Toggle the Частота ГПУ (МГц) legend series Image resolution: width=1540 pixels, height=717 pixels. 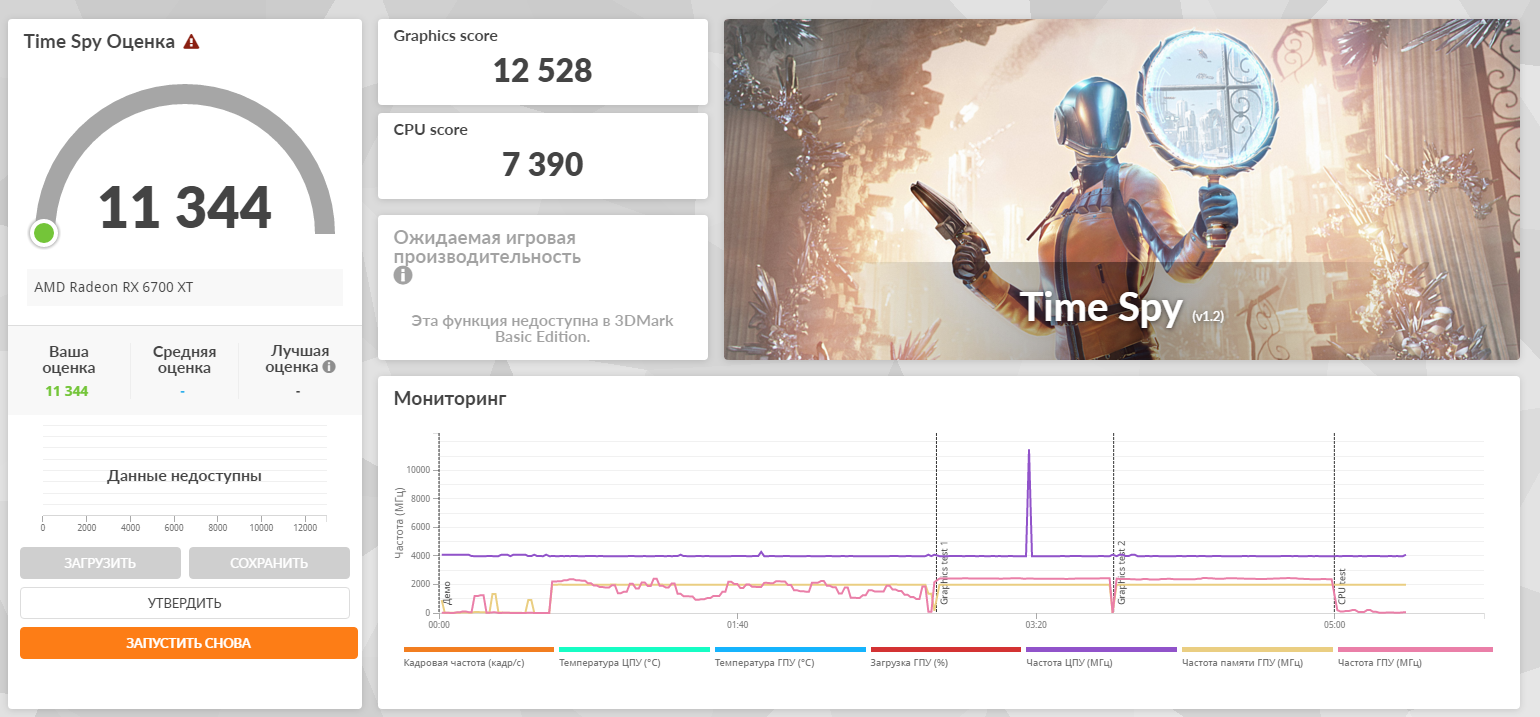point(1415,657)
